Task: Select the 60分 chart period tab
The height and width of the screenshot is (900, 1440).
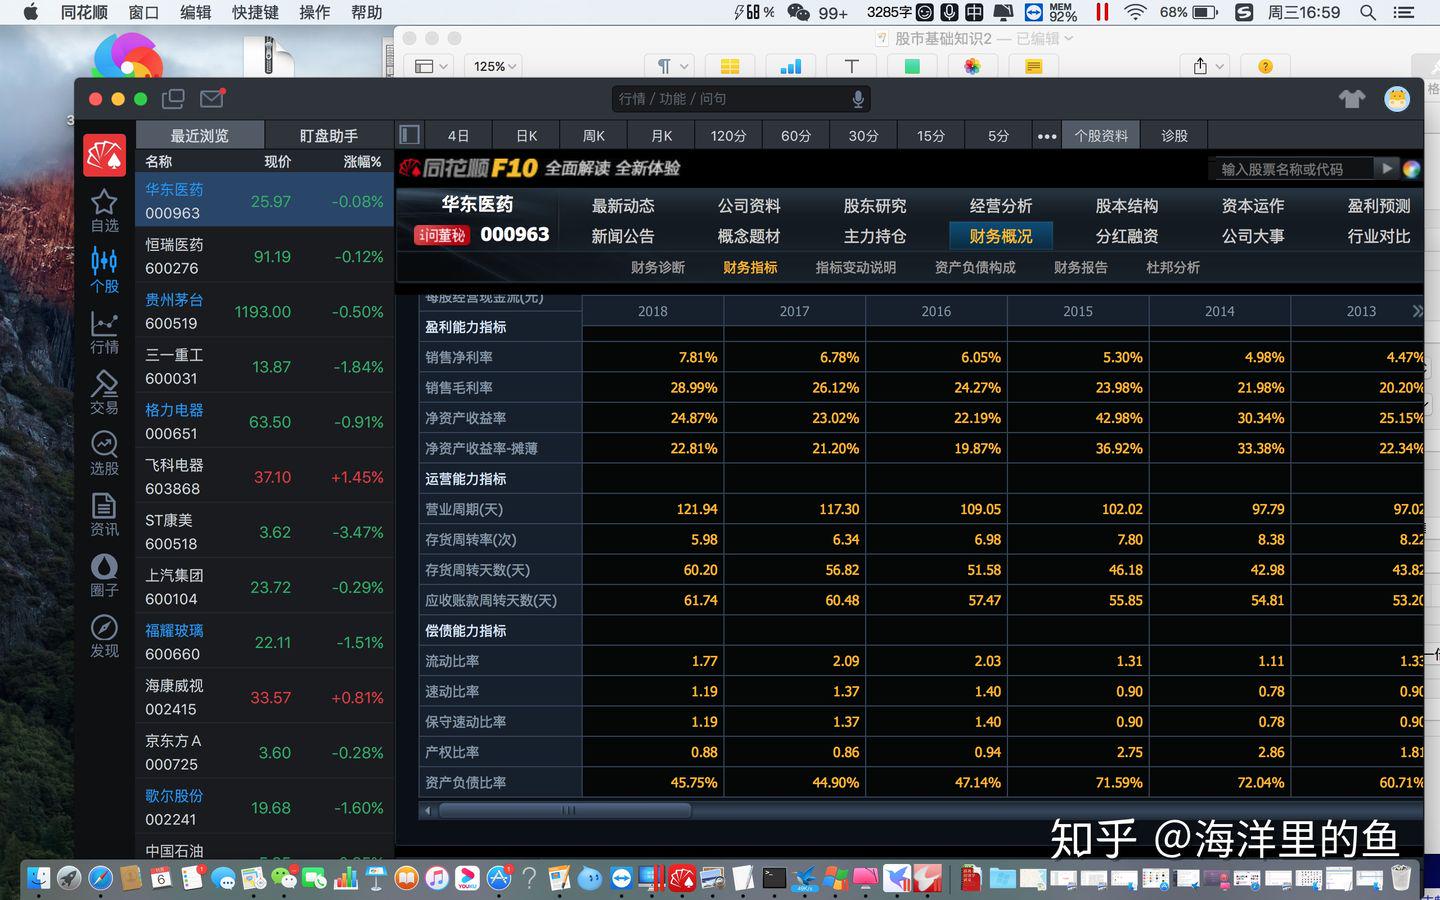Action: click(x=796, y=135)
